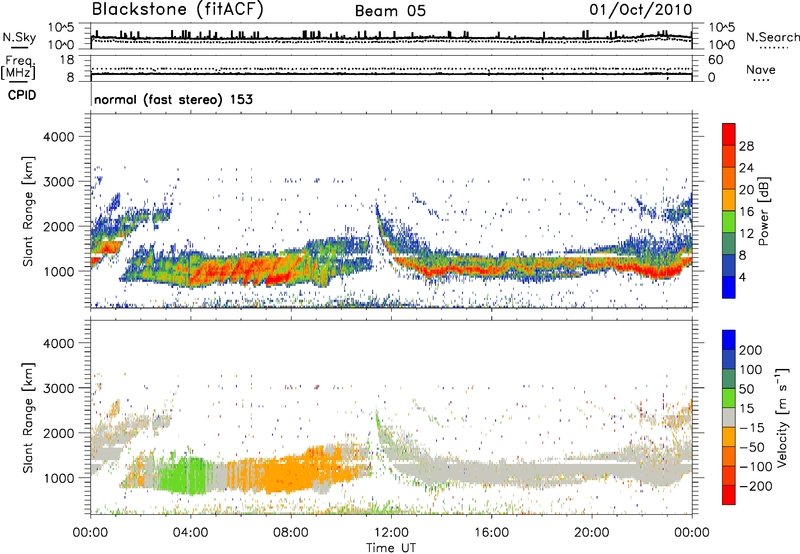The height and width of the screenshot is (554, 800).
Task: Click the '60' tick on Nave scale
Action: (x=715, y=60)
